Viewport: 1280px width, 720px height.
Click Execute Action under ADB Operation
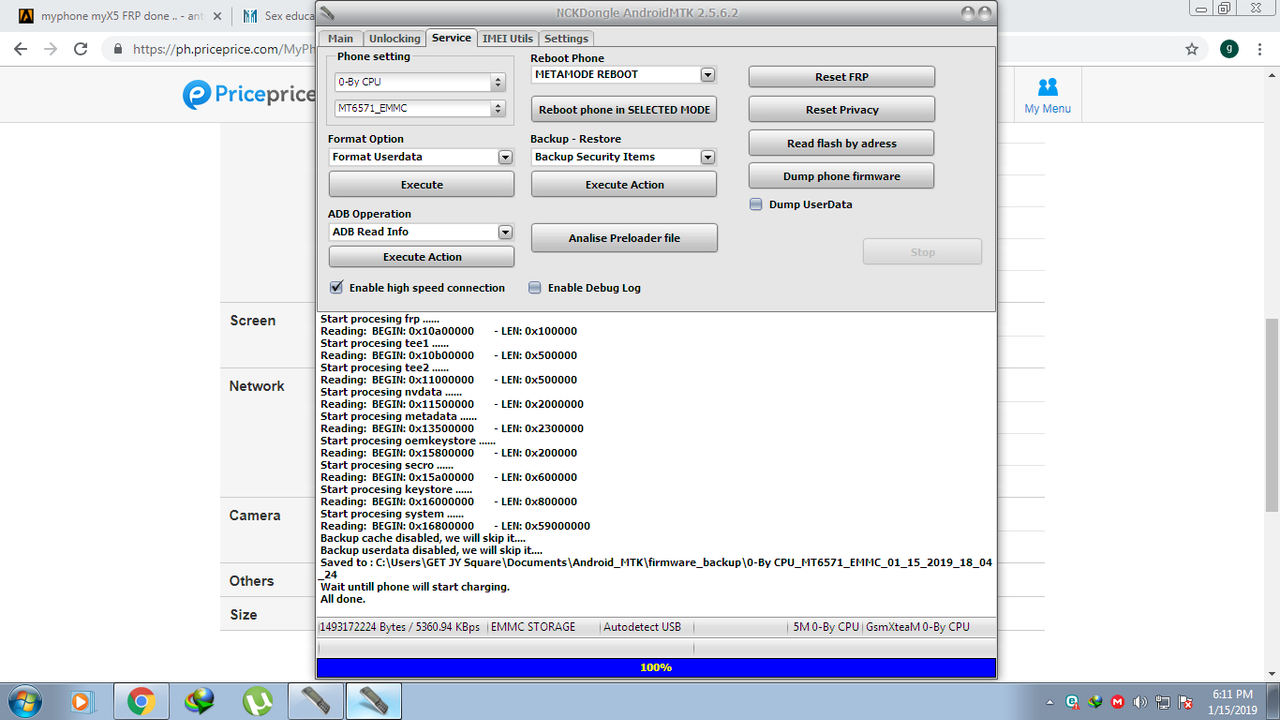tap(422, 257)
